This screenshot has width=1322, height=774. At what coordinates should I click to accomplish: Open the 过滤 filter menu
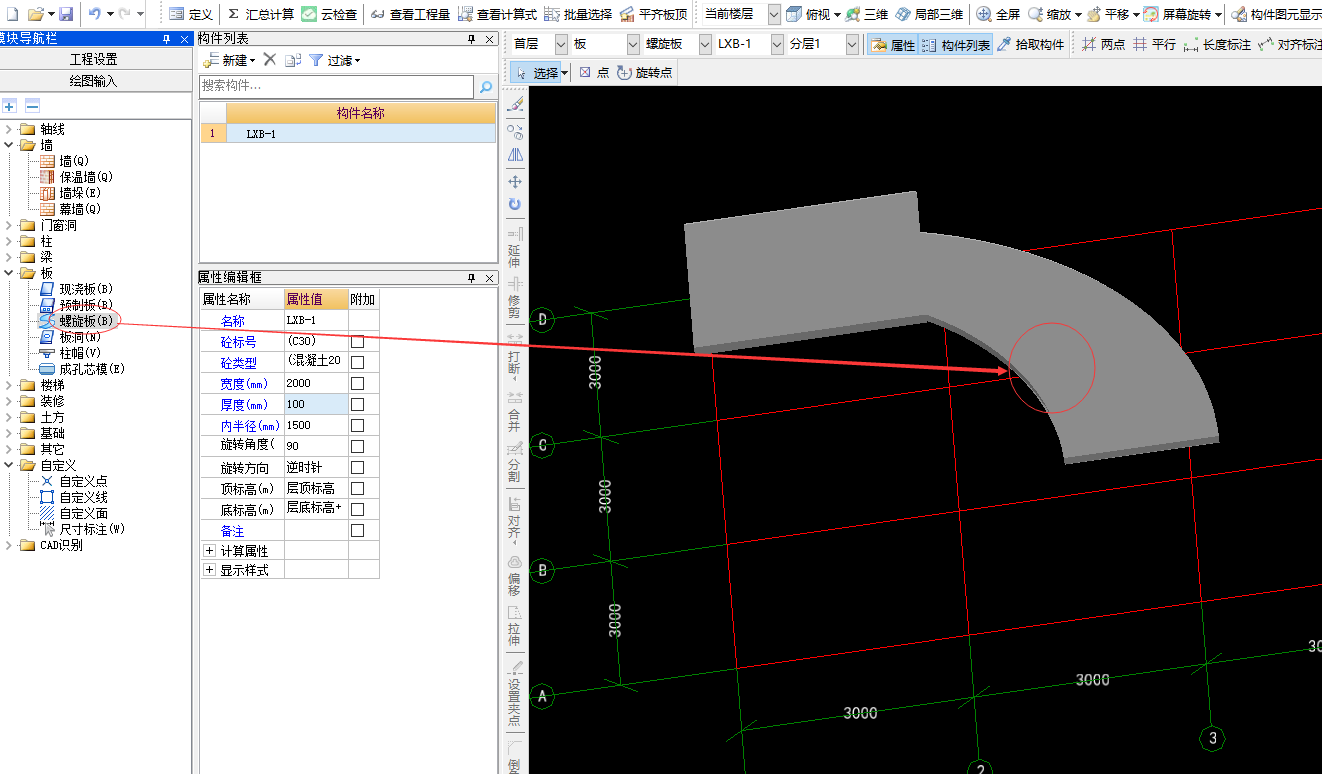[335, 60]
